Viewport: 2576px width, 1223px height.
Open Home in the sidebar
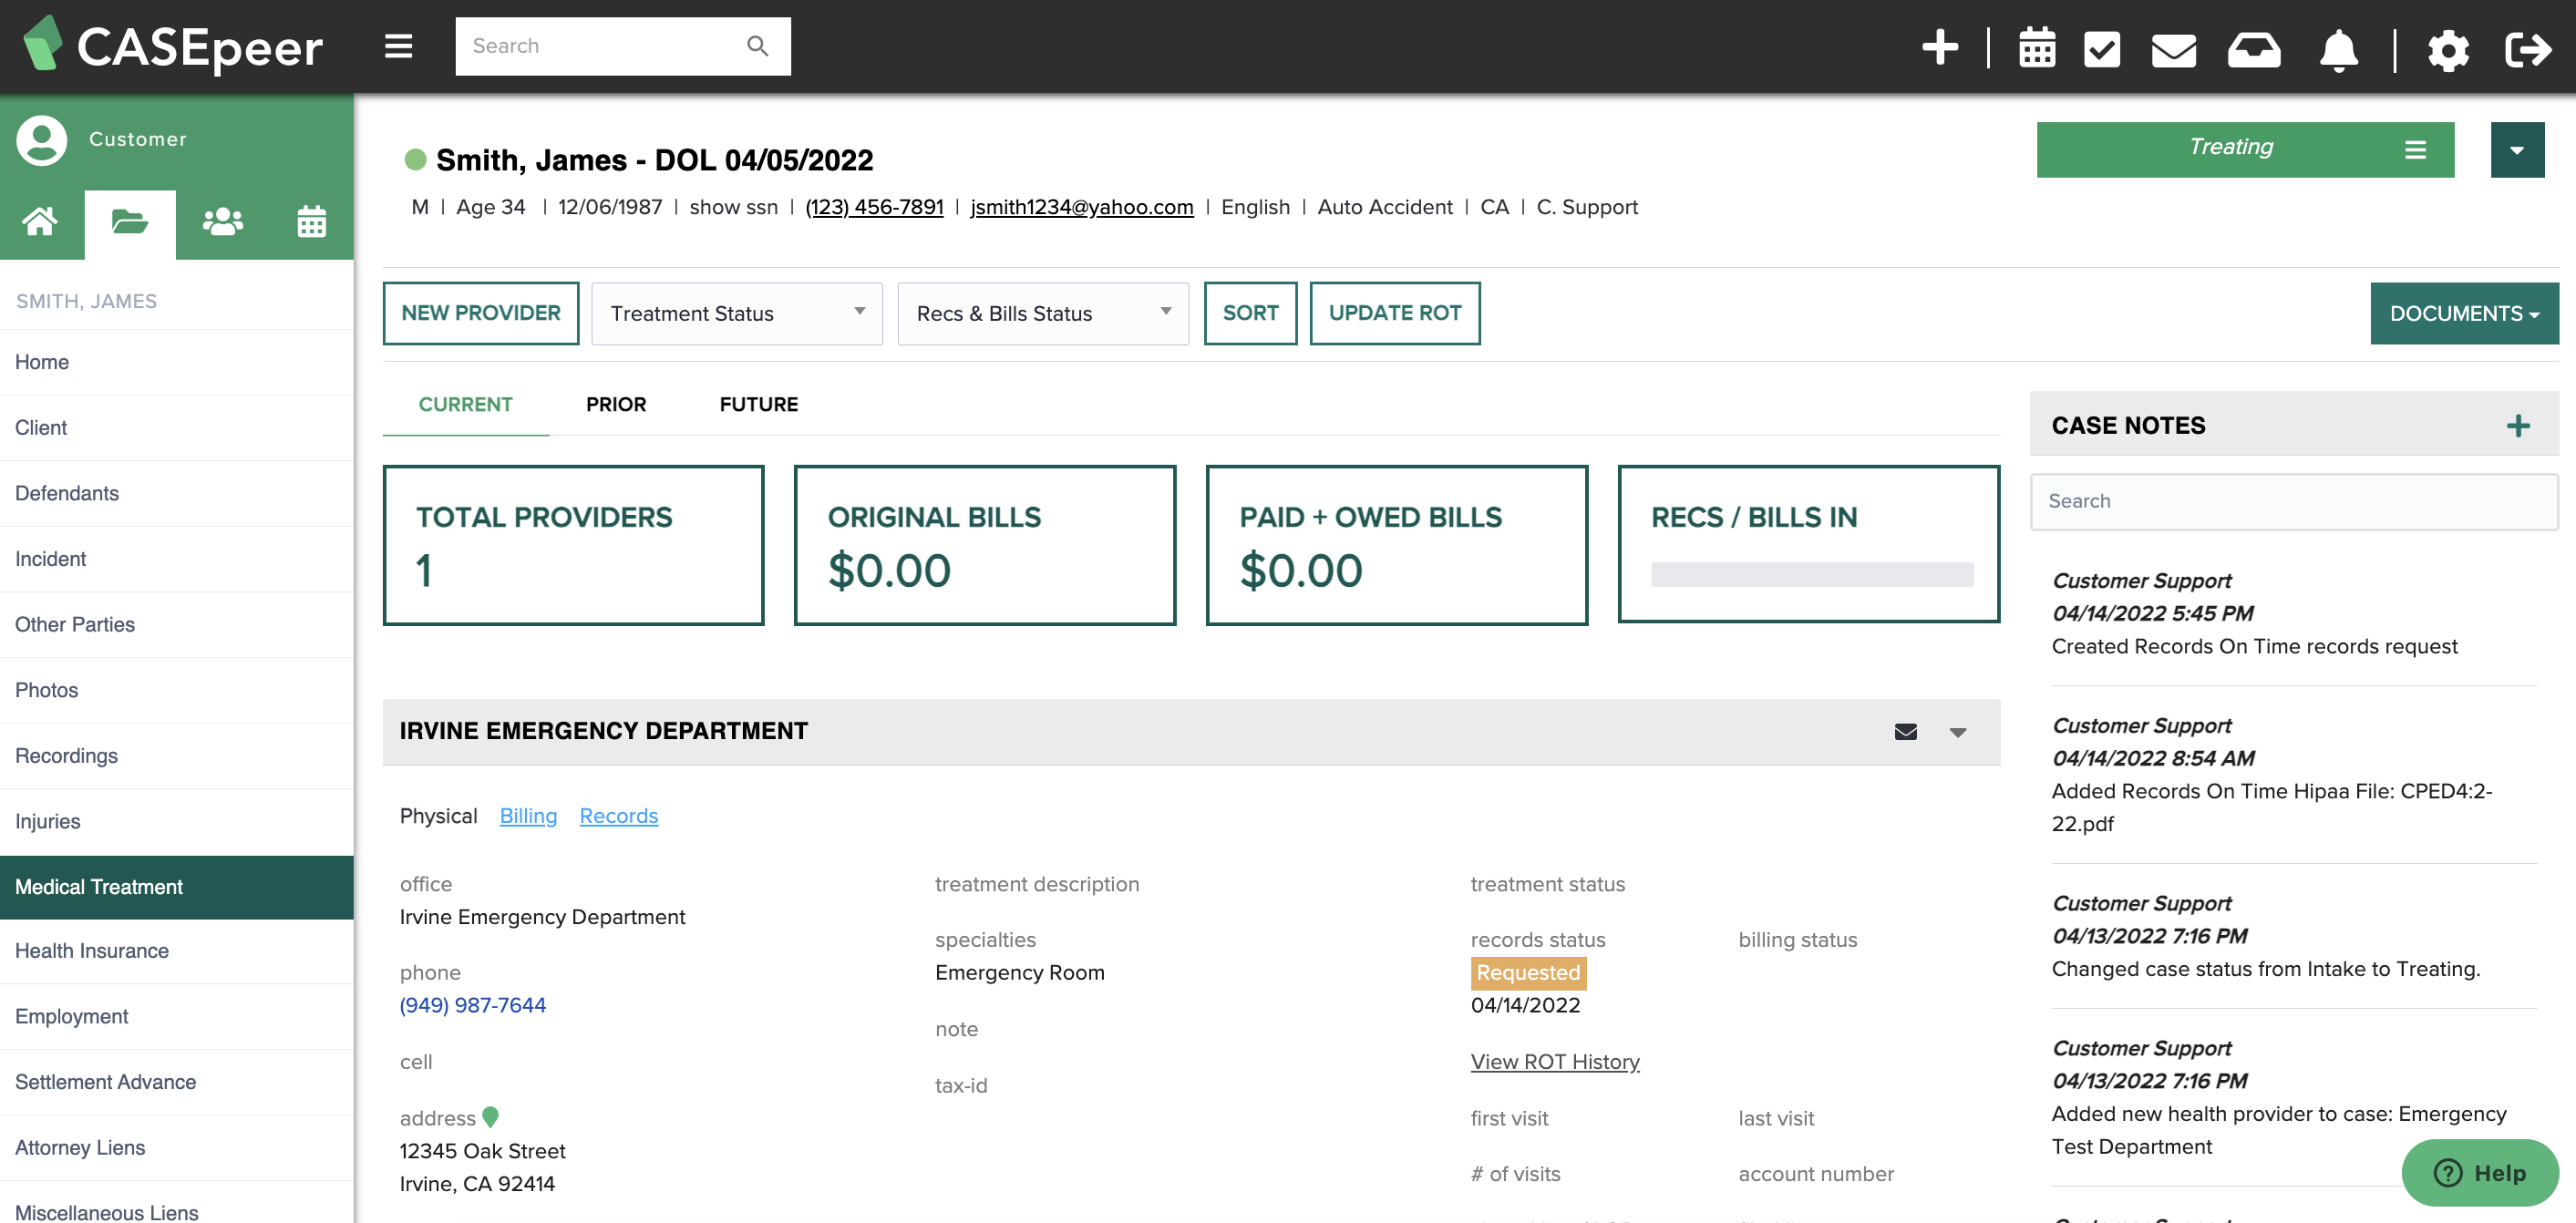click(x=177, y=362)
